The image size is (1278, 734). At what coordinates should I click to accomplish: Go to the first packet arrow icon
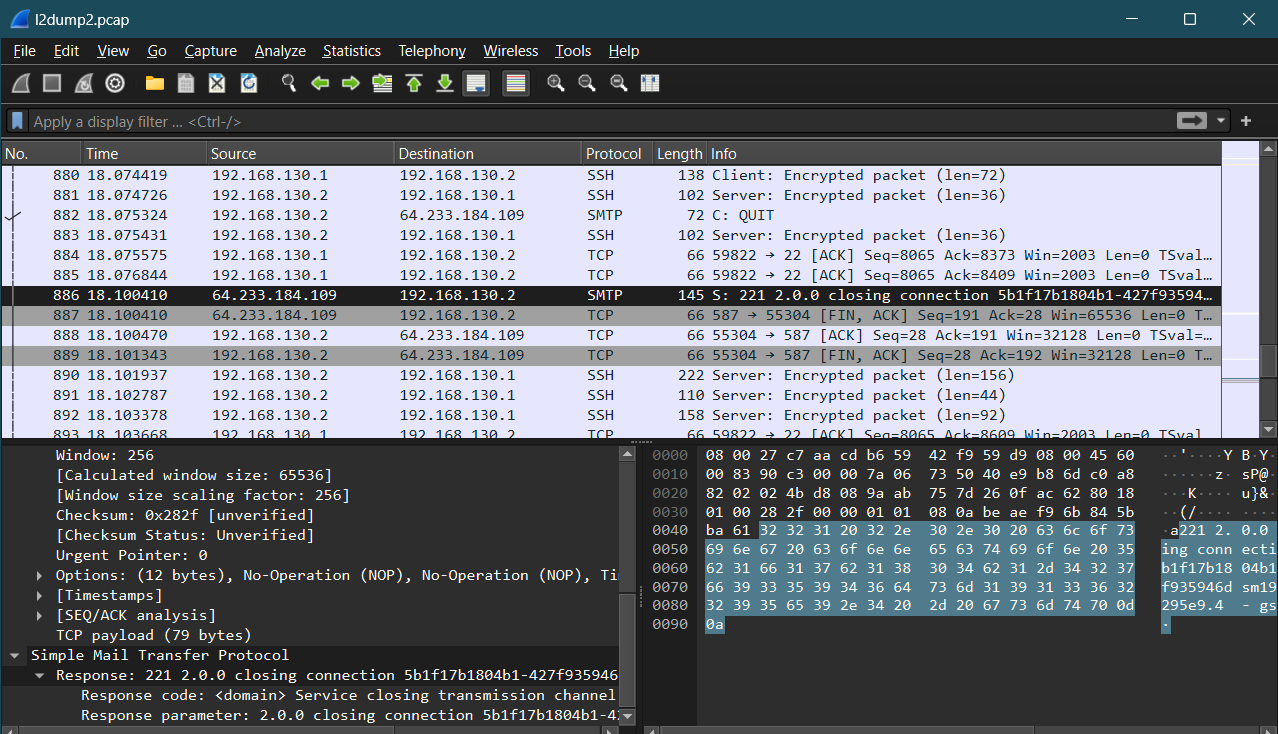coord(414,84)
